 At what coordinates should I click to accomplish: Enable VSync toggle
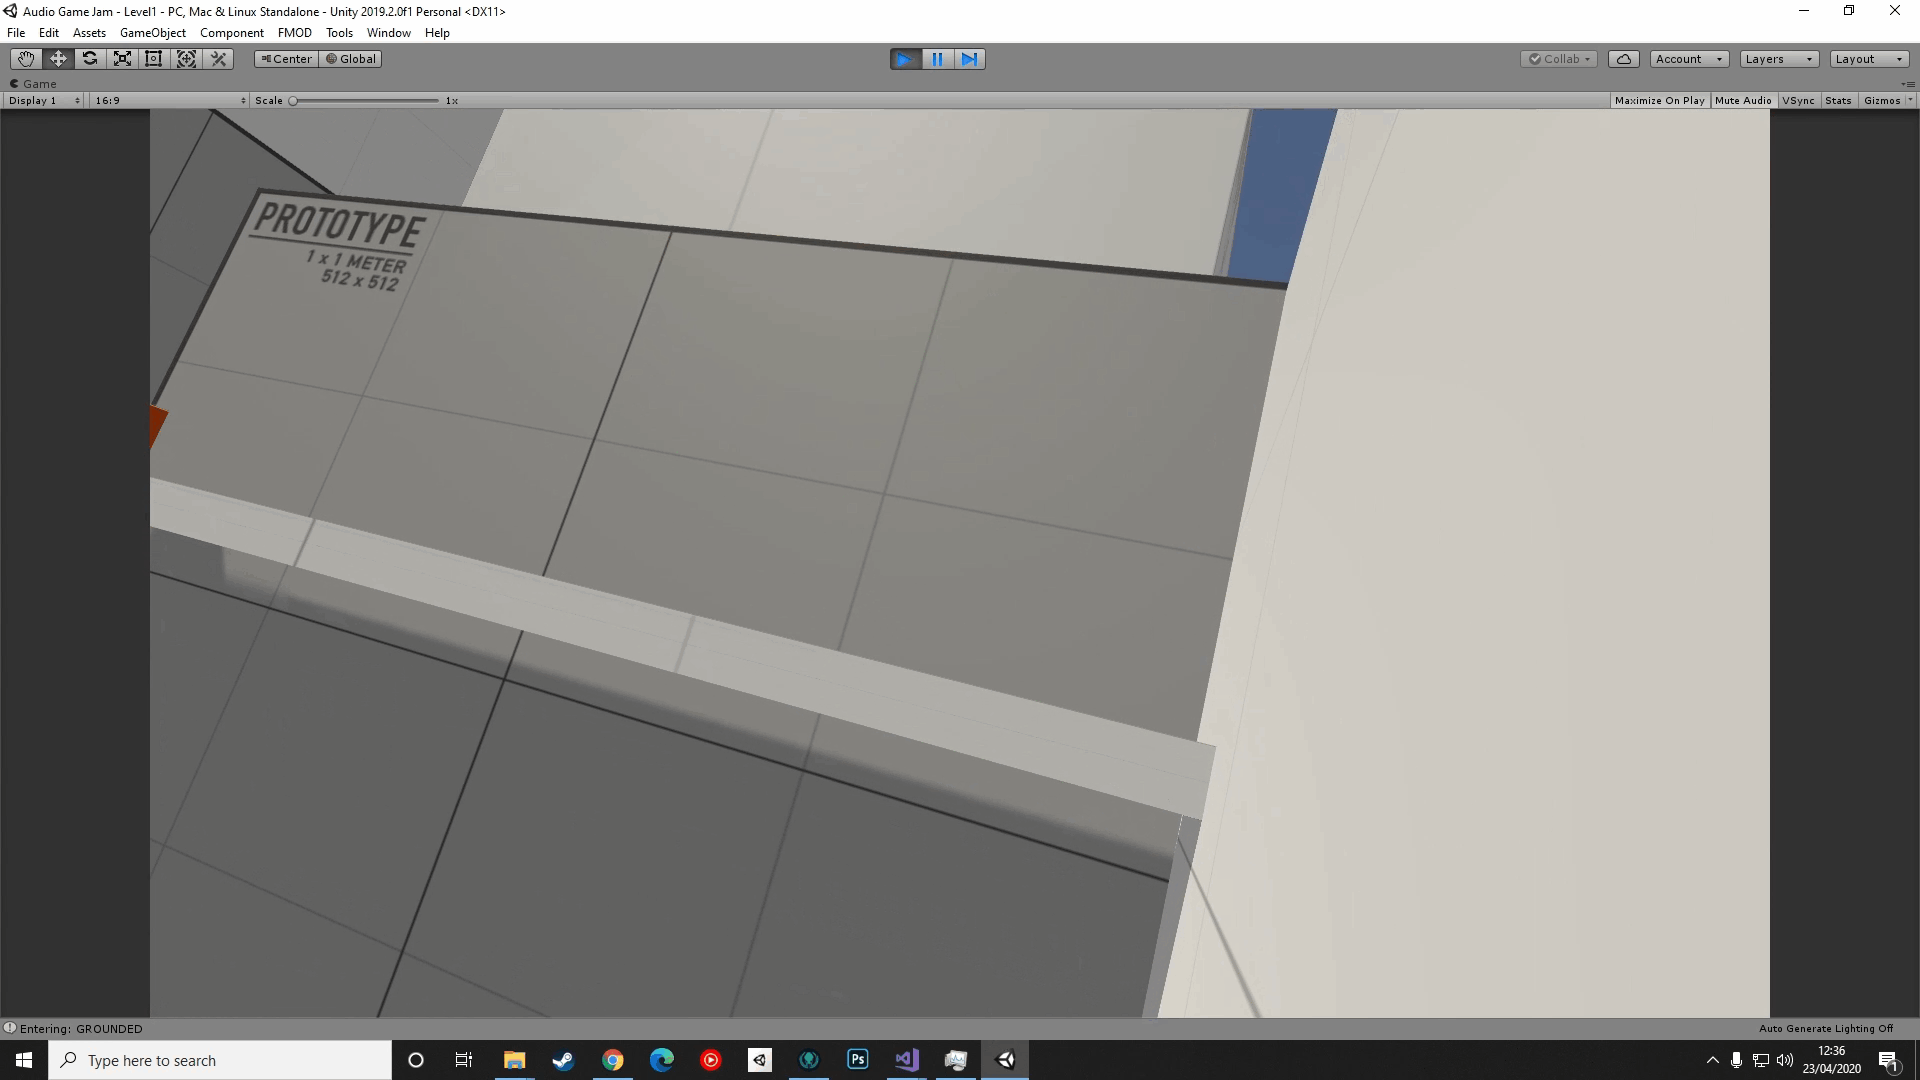[x=1798, y=100]
